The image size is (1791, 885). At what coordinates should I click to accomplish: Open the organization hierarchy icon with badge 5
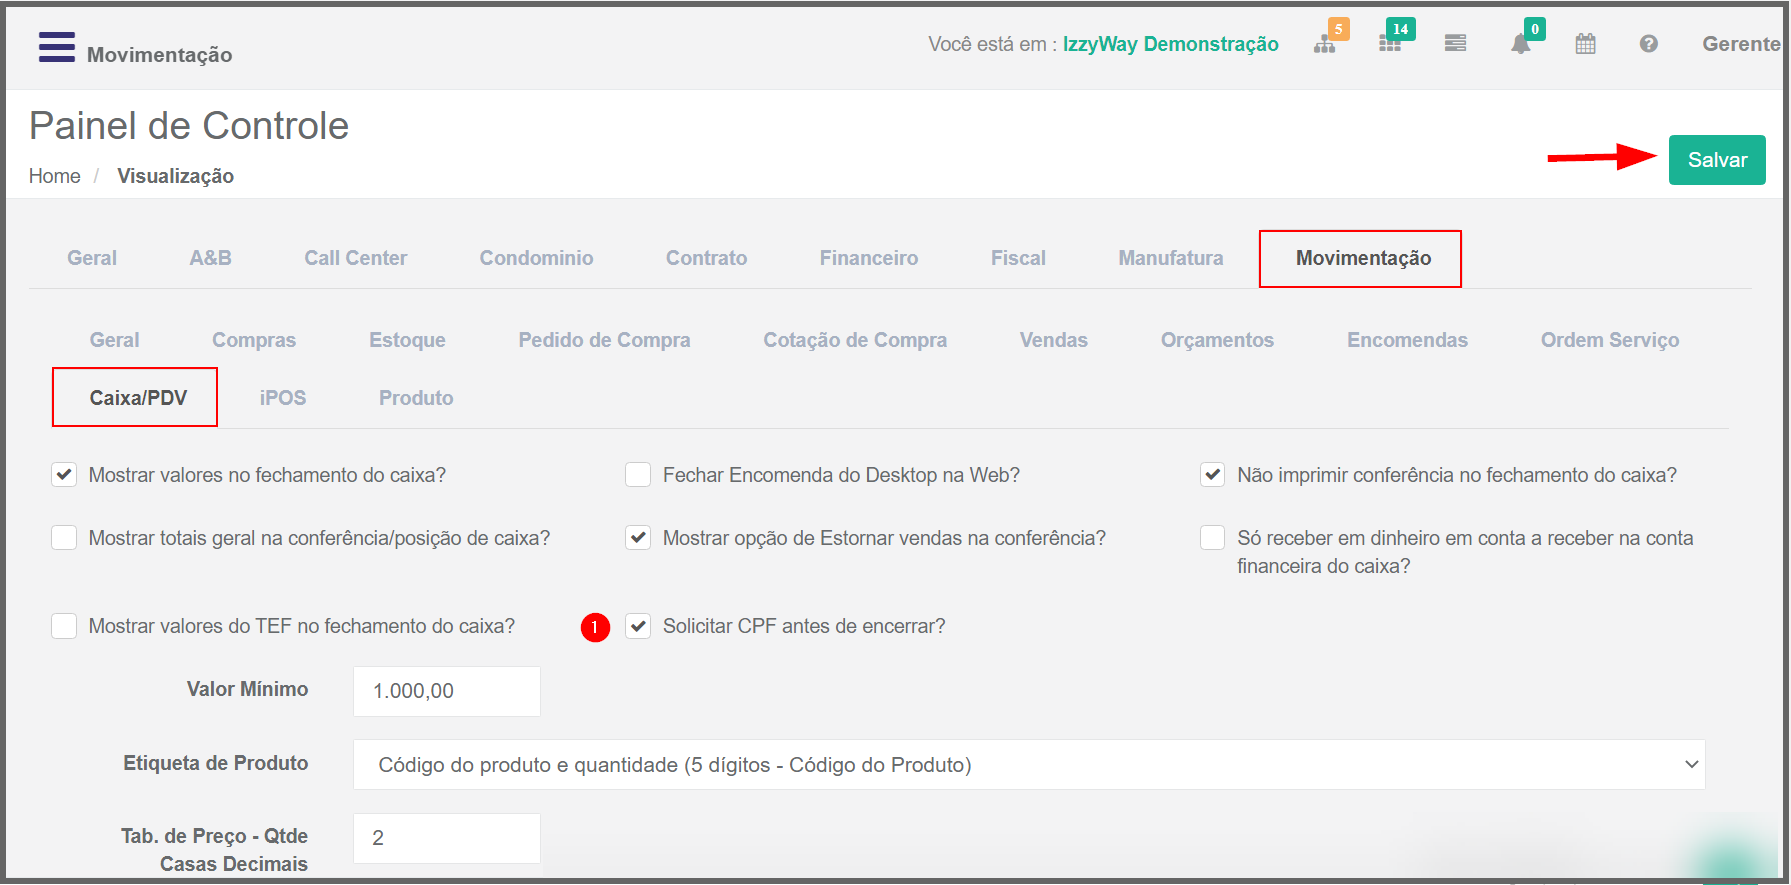point(1325,44)
